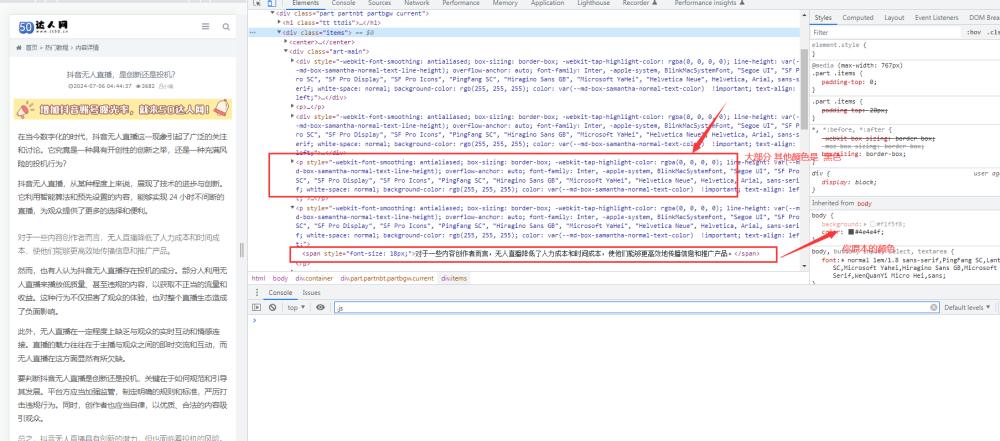
Task: Select the Styles sidebar tab
Action: point(823,17)
